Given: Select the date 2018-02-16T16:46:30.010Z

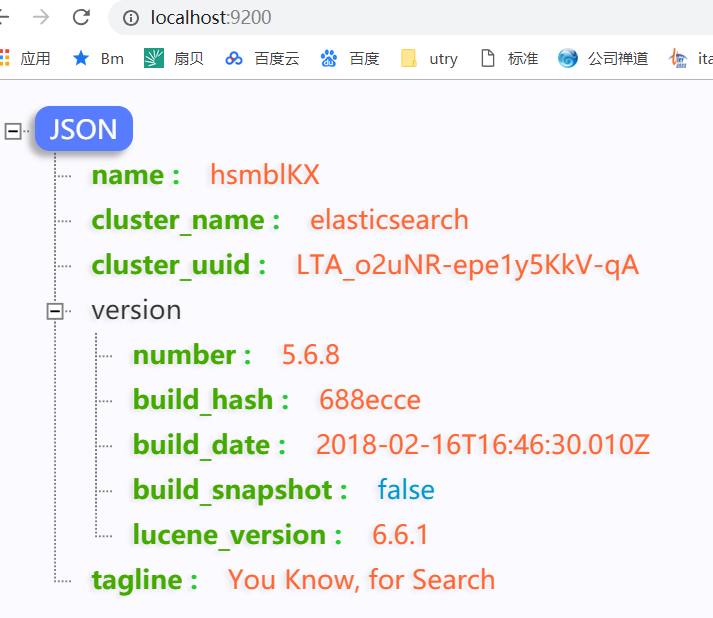Looking at the screenshot, I should [483, 445].
